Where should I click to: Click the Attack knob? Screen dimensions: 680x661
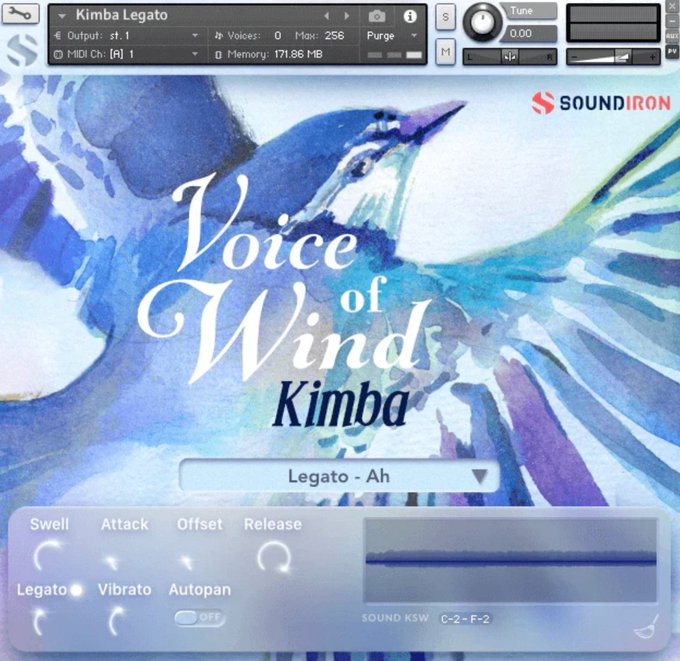click(111, 562)
